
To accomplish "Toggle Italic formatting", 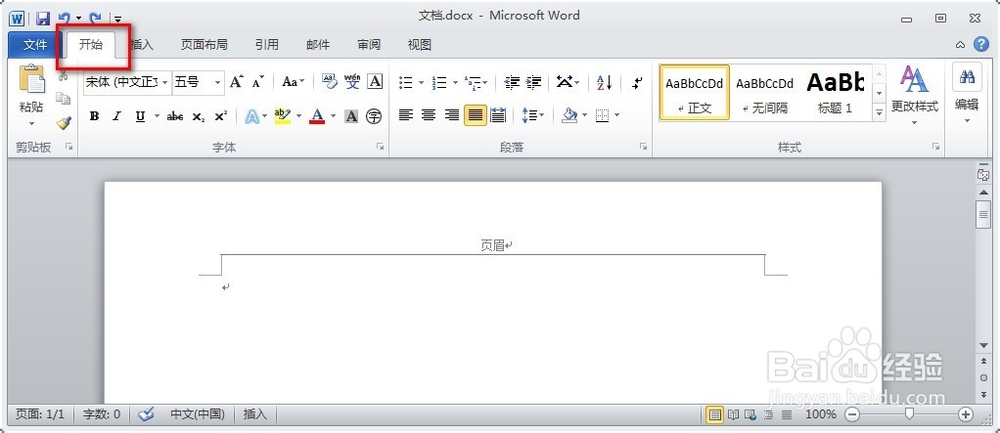I will 117,116.
